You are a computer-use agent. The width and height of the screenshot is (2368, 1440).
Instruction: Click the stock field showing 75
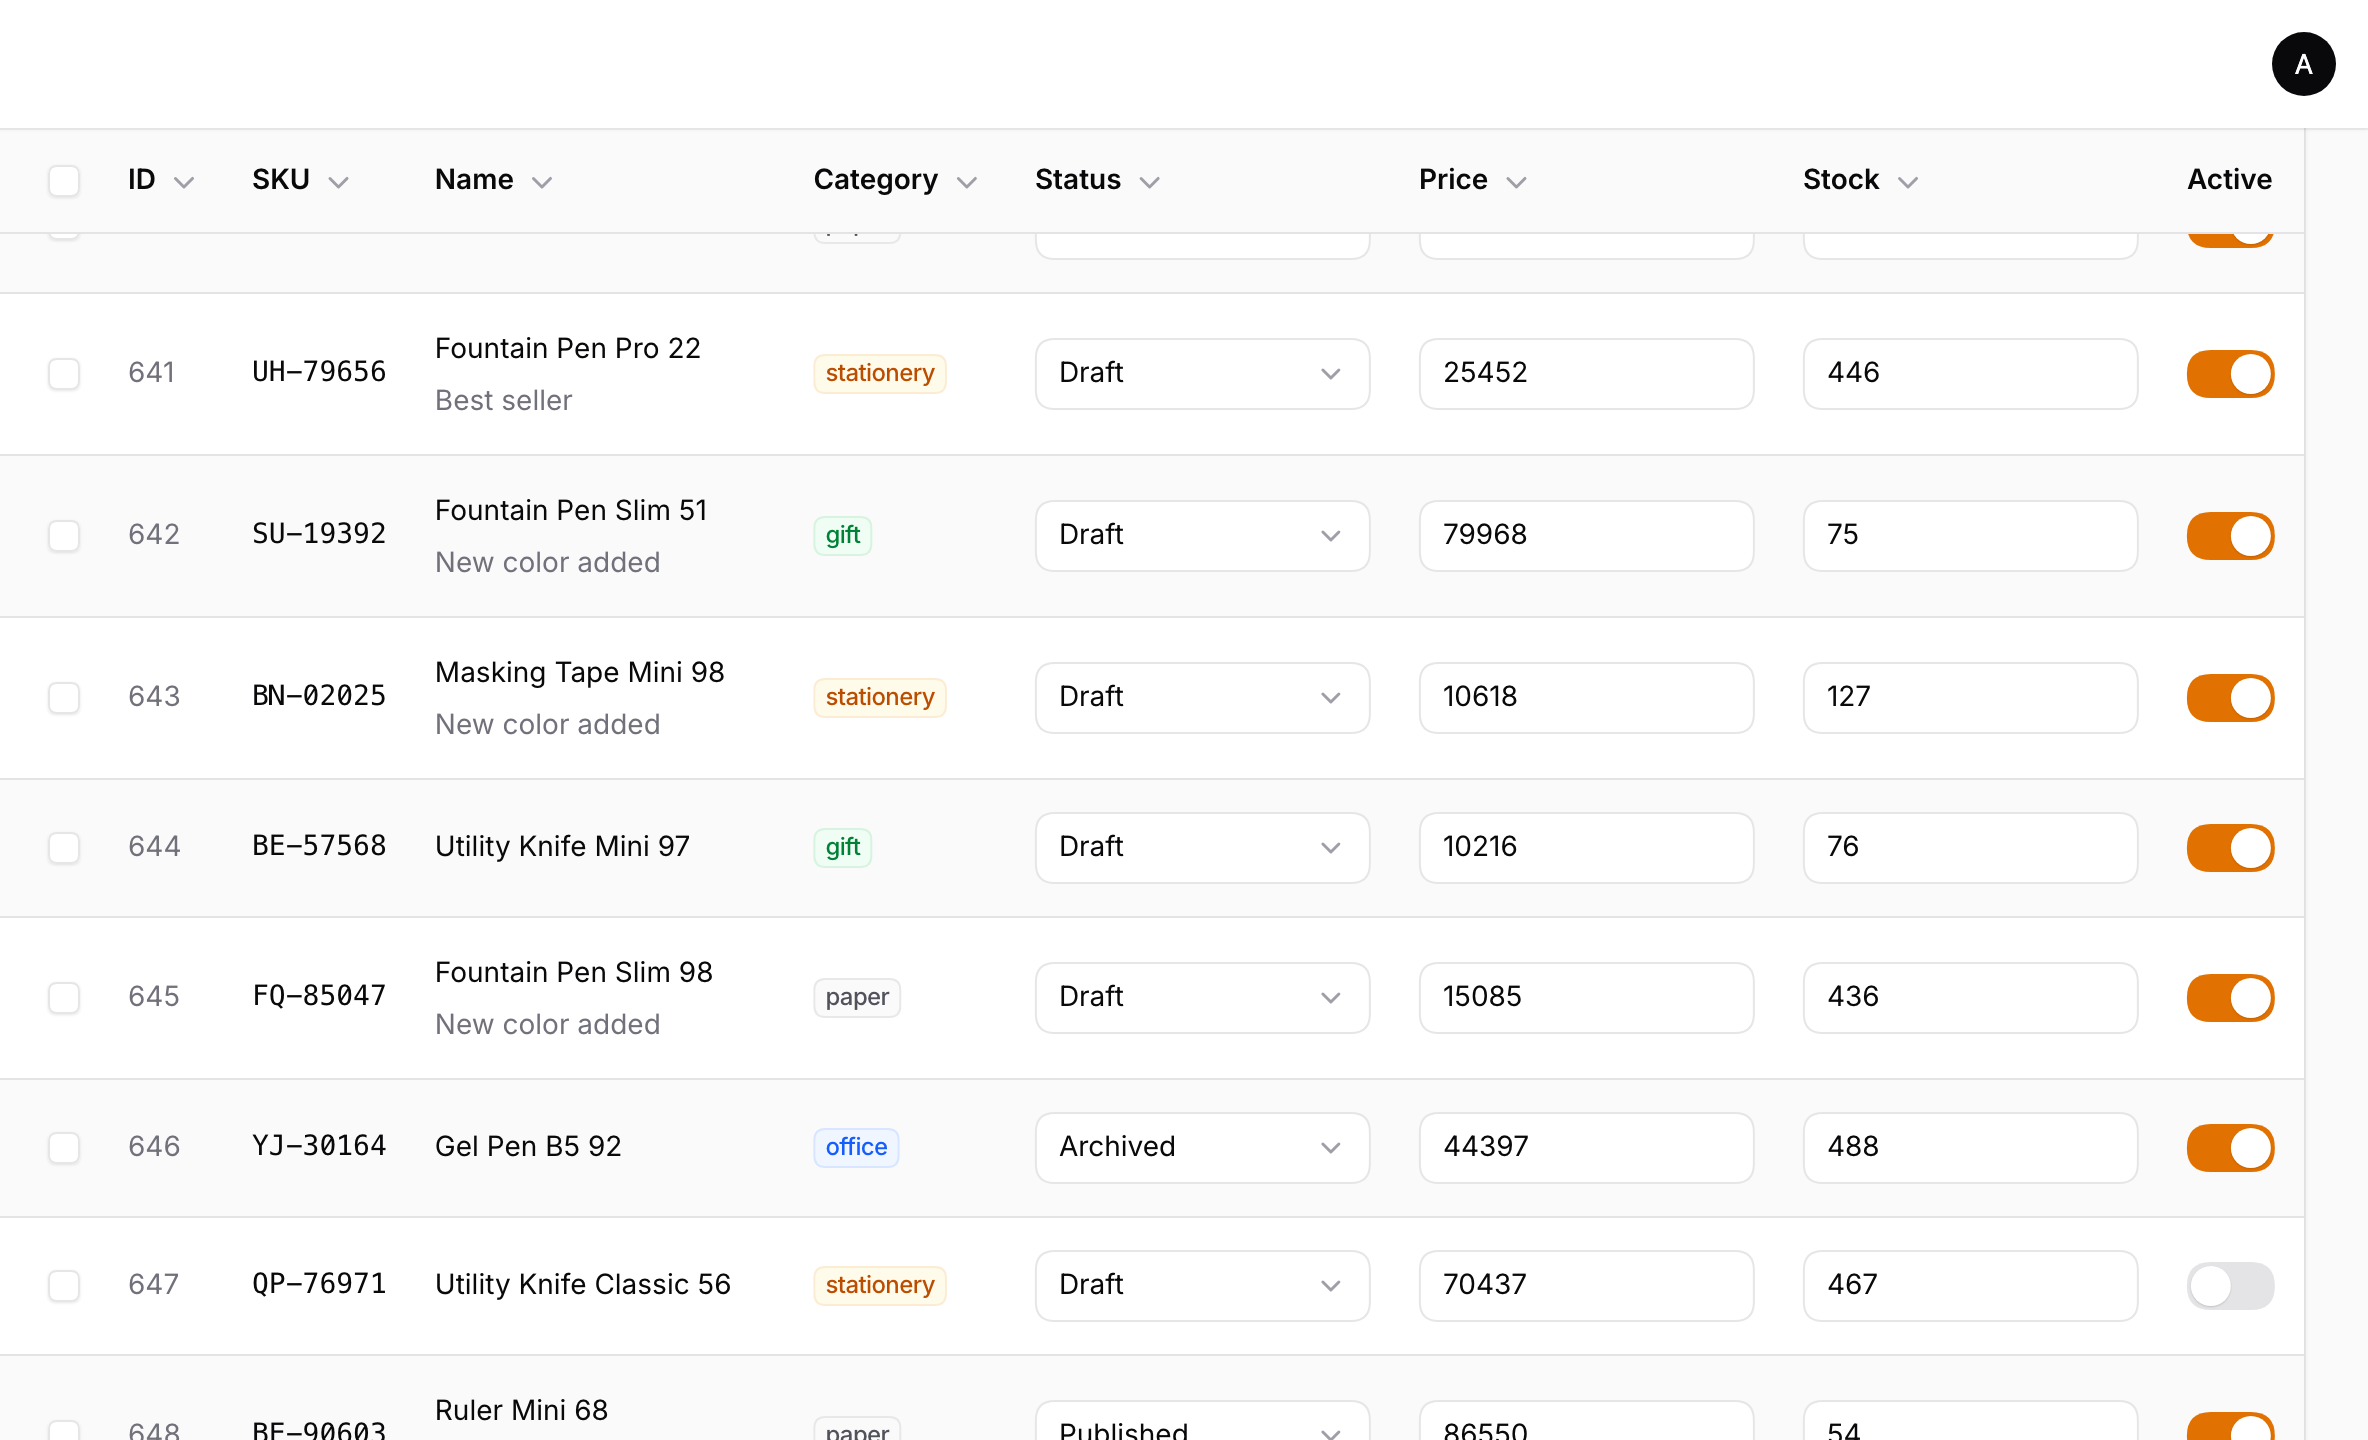point(1970,535)
